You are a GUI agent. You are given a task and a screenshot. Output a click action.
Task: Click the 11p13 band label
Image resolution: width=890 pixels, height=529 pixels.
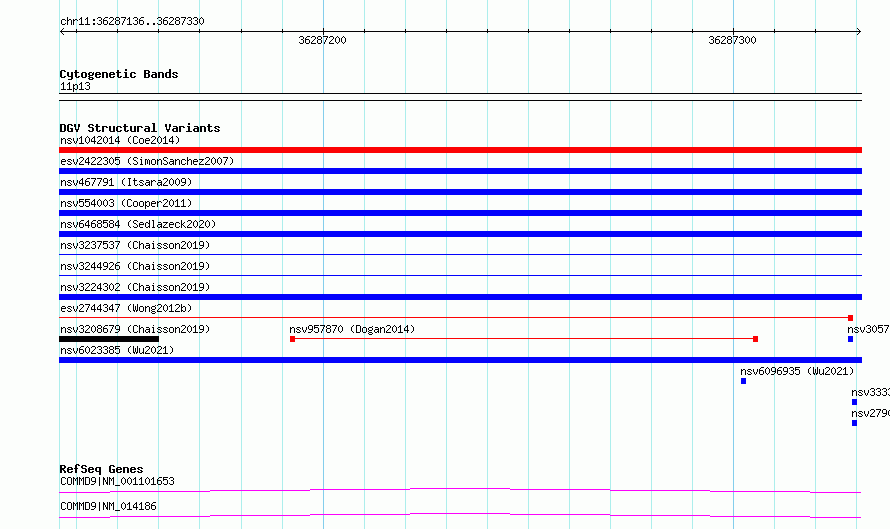pyautogui.click(x=75, y=86)
